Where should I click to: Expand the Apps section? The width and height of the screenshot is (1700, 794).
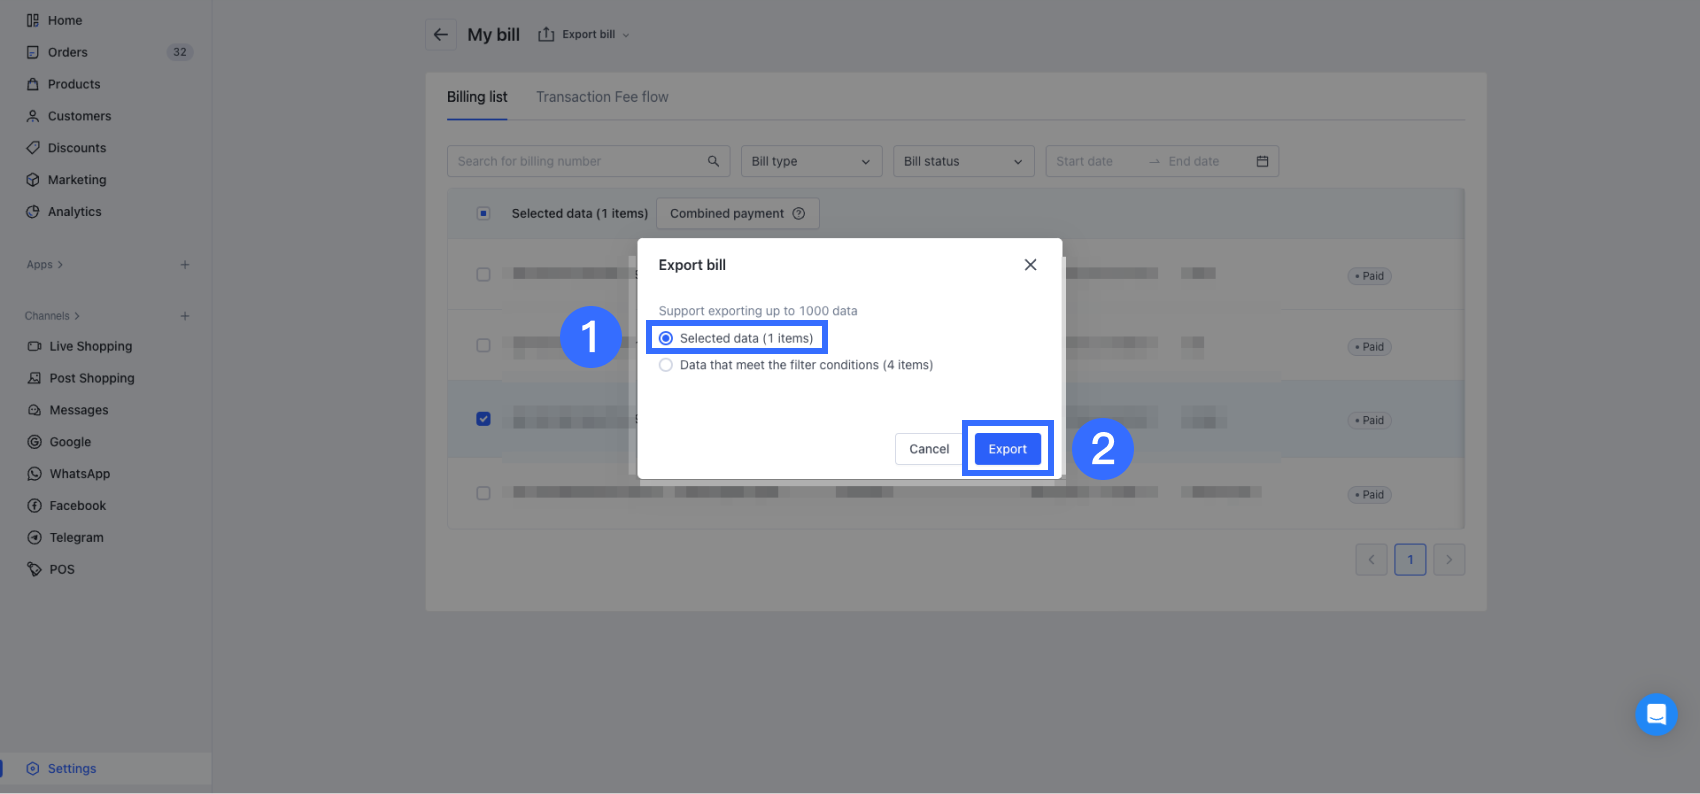(x=45, y=265)
